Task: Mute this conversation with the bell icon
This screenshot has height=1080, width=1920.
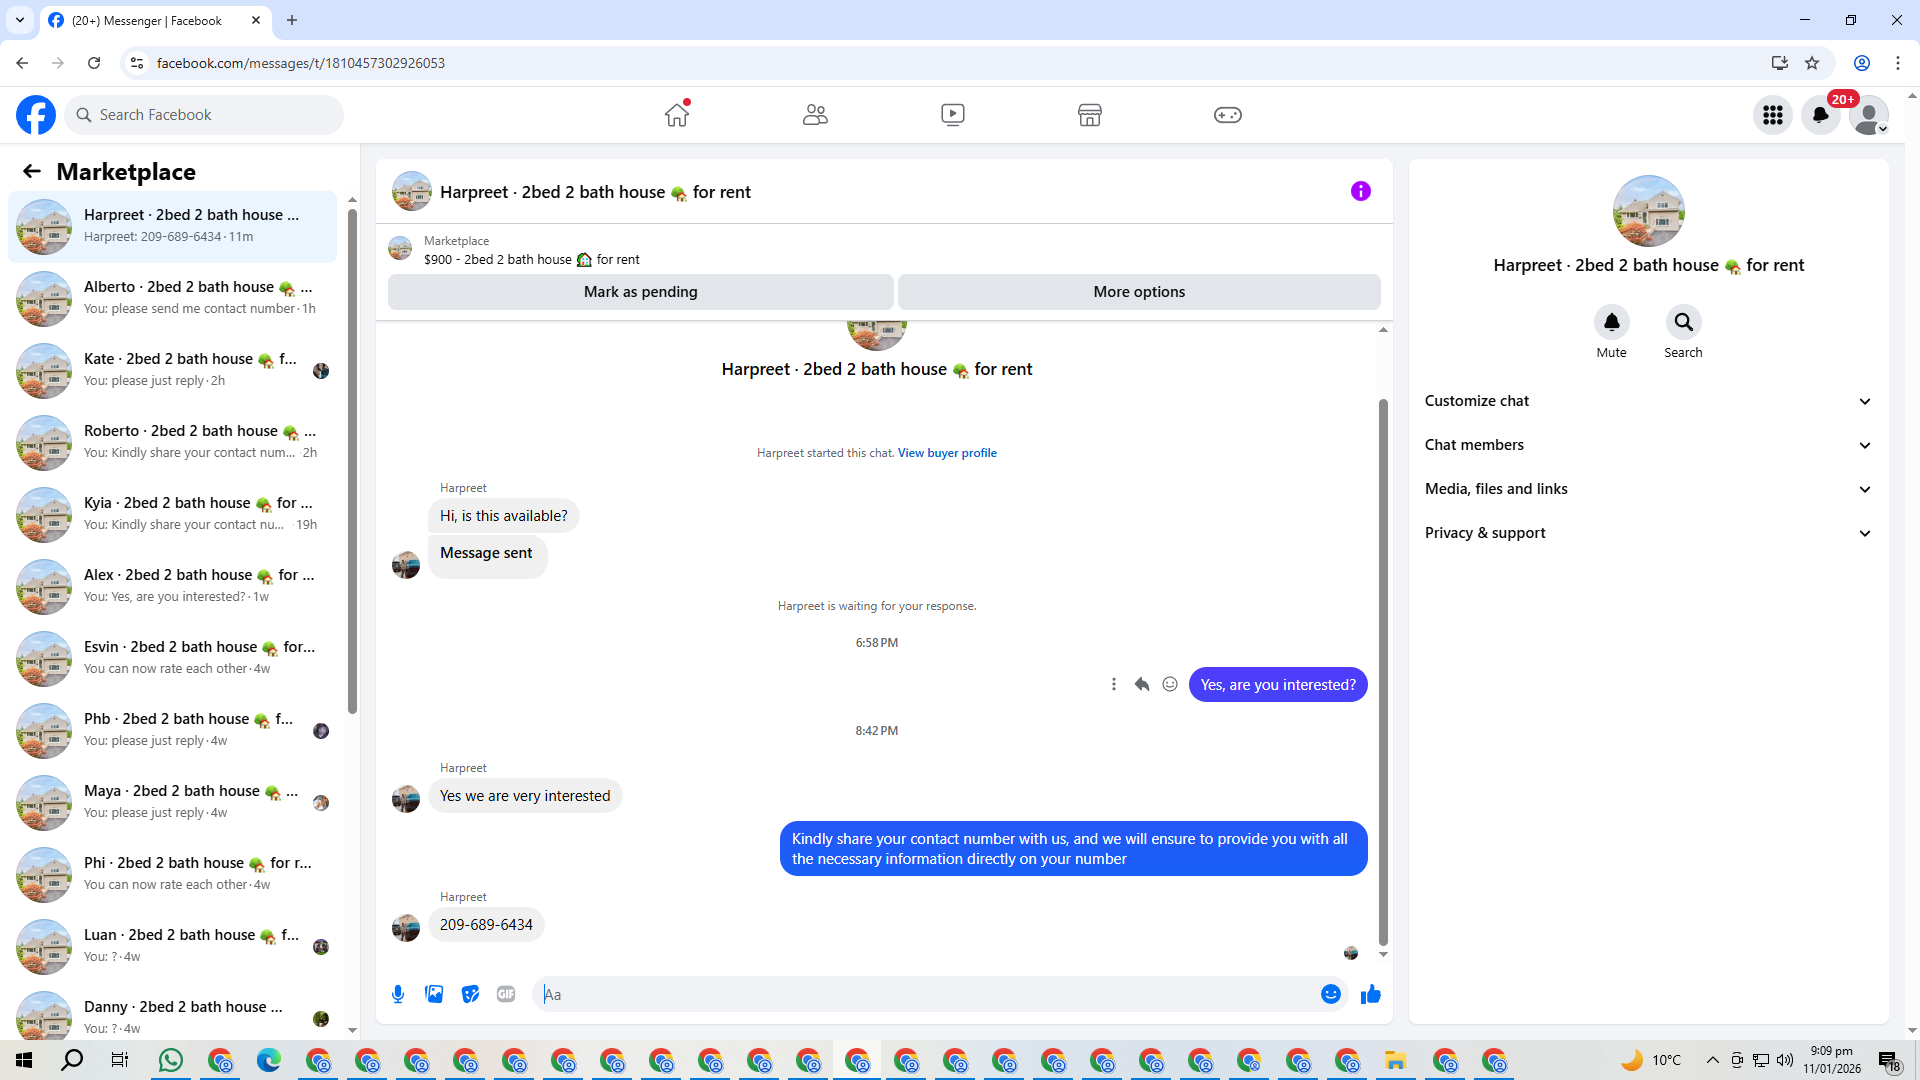Action: [x=1612, y=322]
